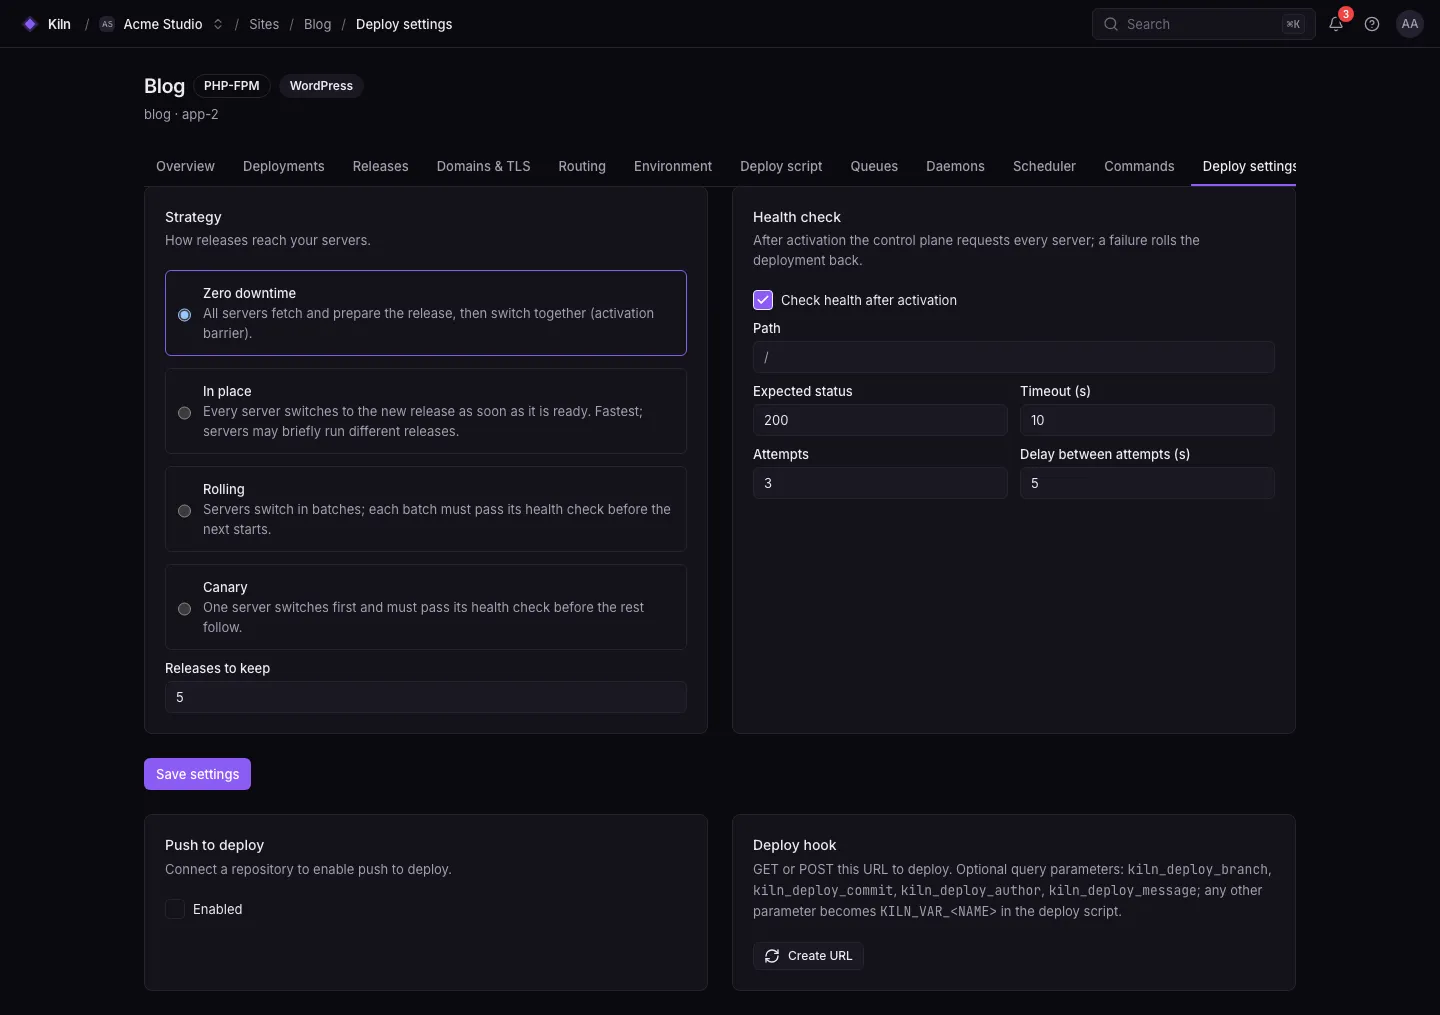Switch to the Queues tab
The height and width of the screenshot is (1015, 1440).
tap(874, 166)
